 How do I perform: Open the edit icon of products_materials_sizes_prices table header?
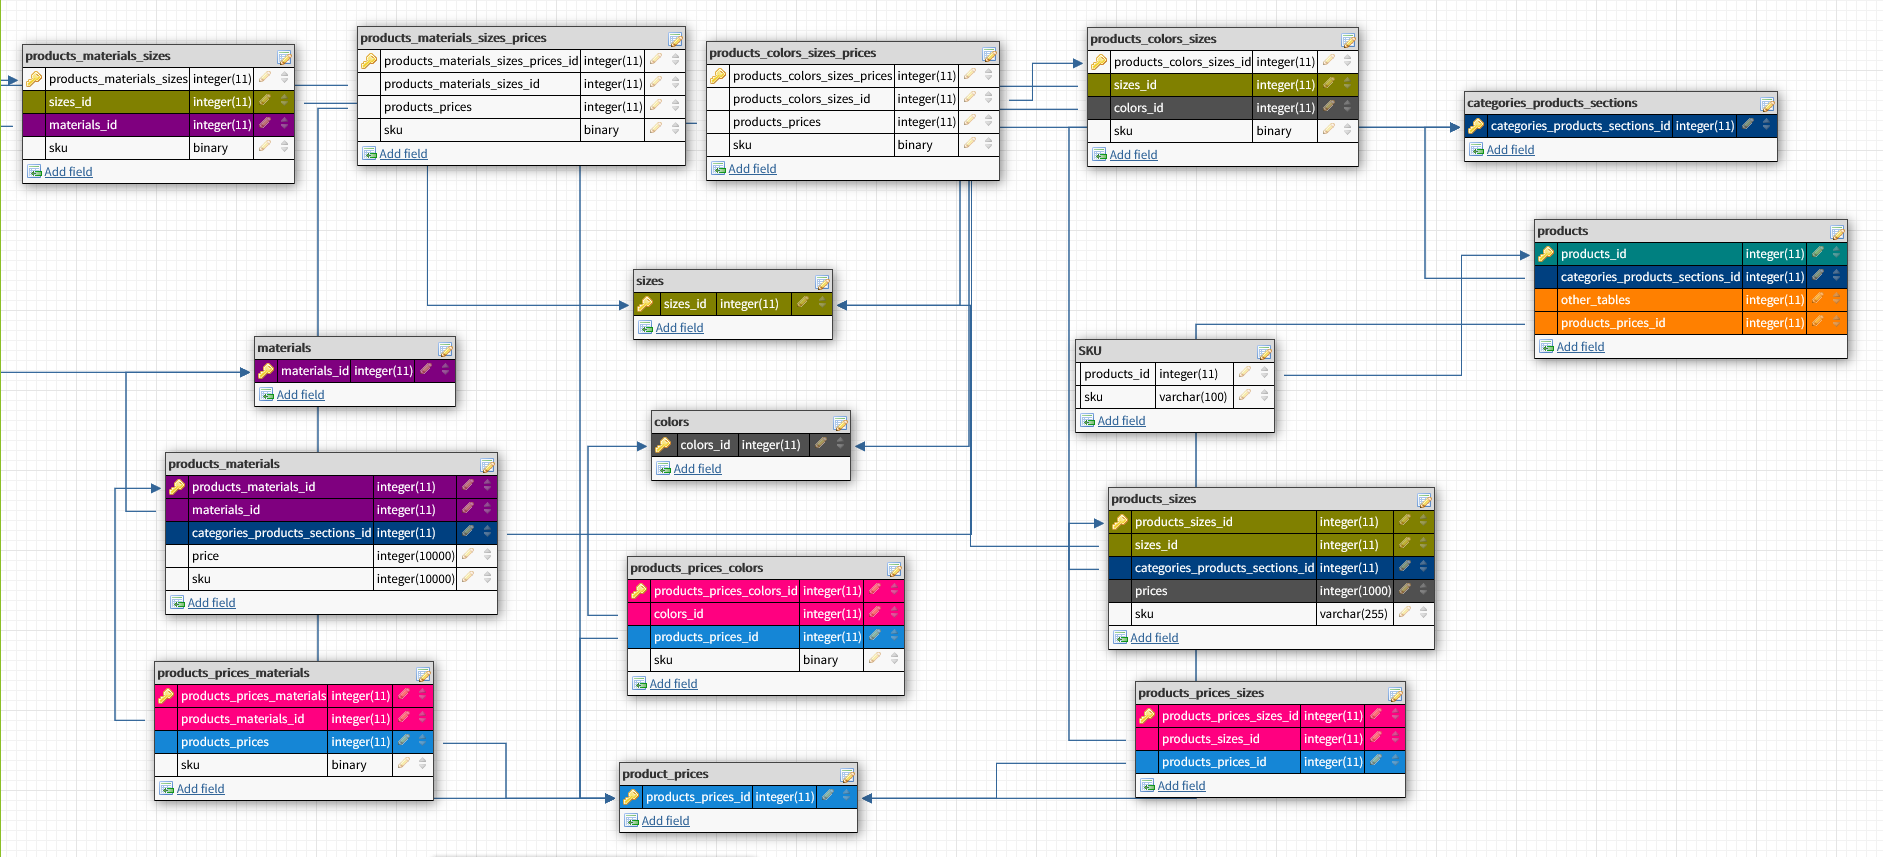pos(676,39)
